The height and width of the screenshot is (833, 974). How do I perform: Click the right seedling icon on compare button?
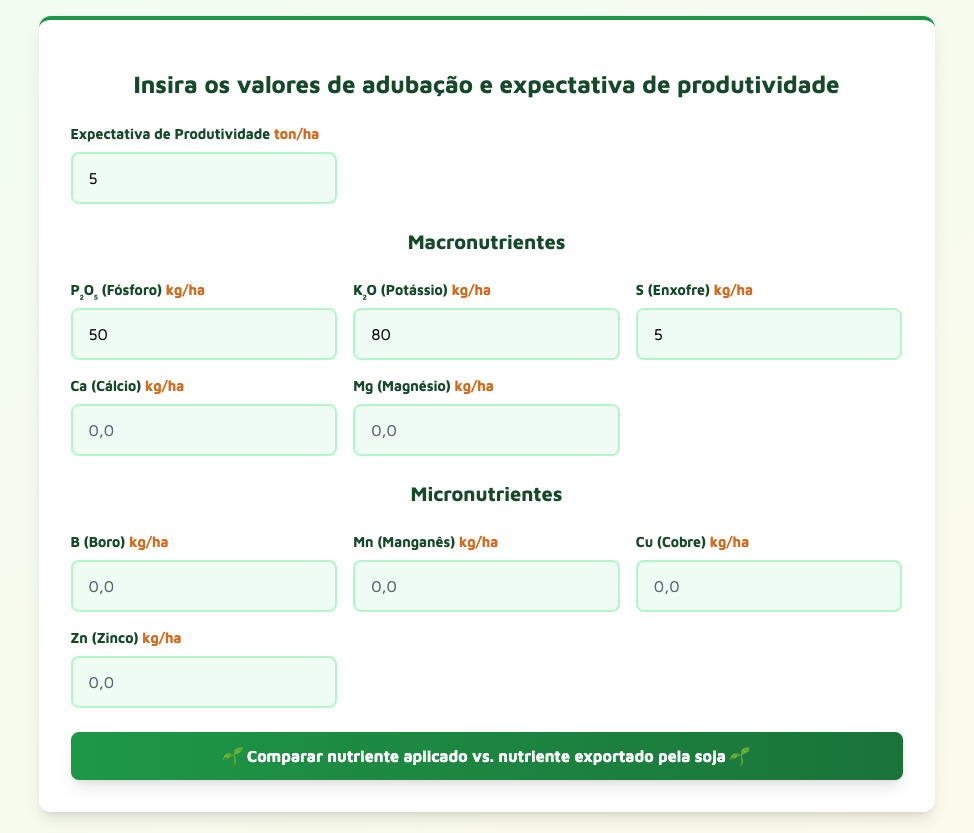tap(740, 756)
